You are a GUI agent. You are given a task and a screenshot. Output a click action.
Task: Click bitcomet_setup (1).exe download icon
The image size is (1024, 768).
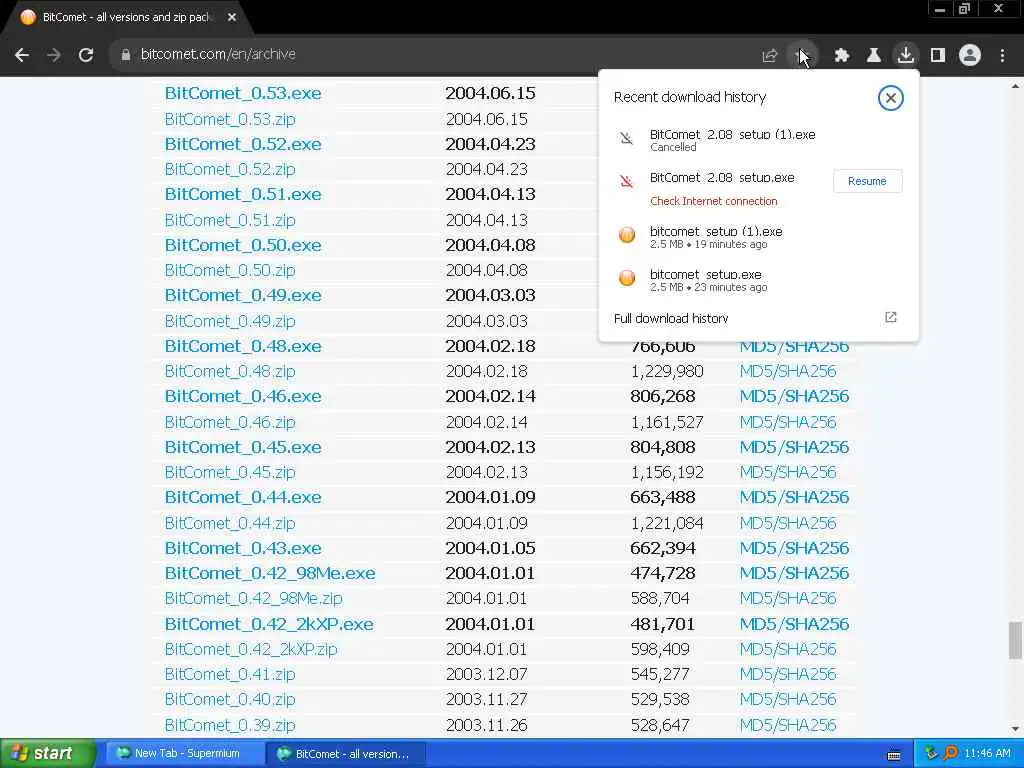pyautogui.click(x=627, y=235)
